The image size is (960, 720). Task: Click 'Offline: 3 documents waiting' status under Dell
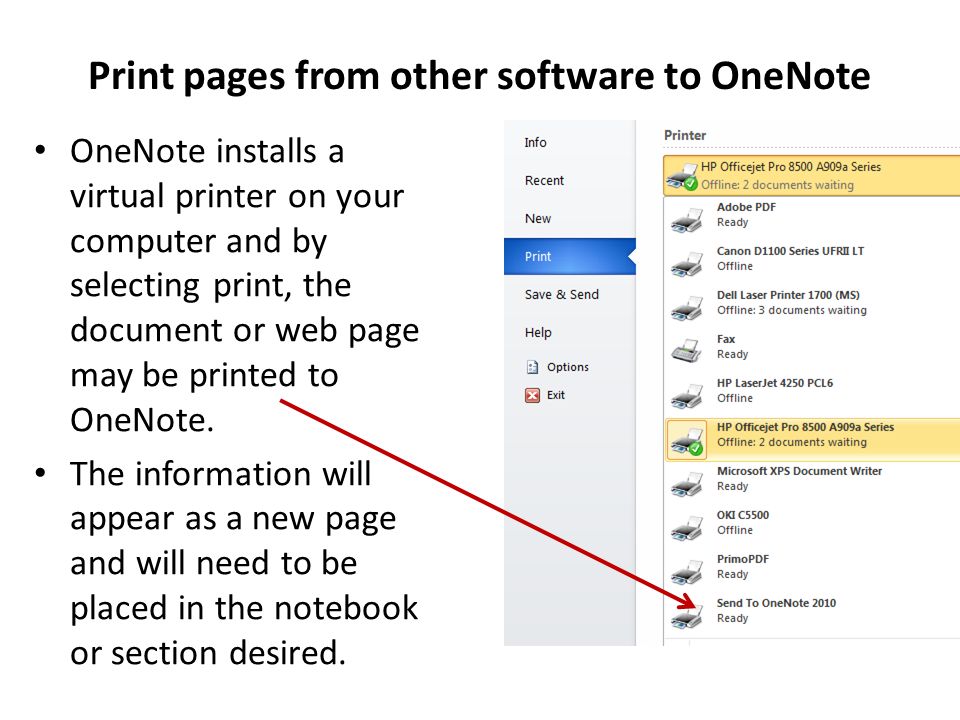pos(792,310)
